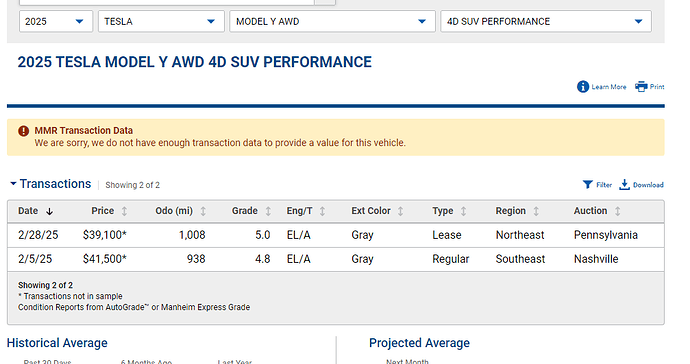690x364 pixels.
Task: Sort by Ext Color column arrows
Action: pyautogui.click(x=400, y=211)
